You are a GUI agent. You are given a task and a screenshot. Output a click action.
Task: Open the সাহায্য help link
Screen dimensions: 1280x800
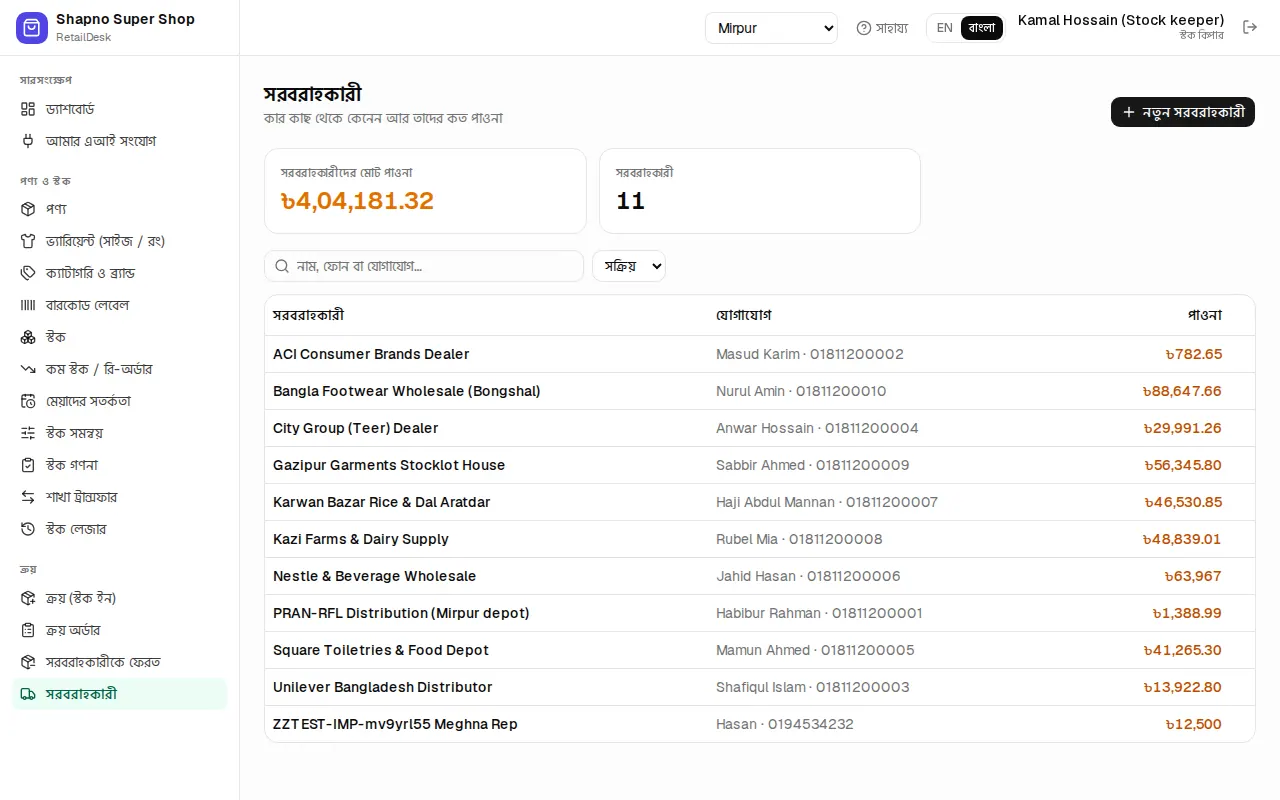click(x=882, y=28)
